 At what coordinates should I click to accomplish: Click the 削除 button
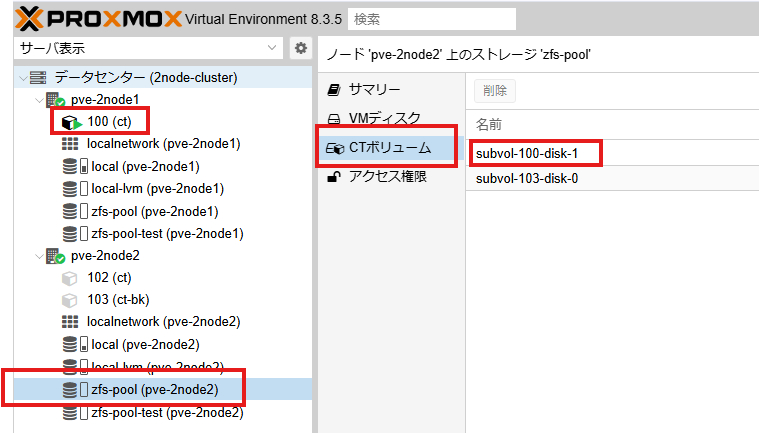pyautogui.click(x=495, y=90)
